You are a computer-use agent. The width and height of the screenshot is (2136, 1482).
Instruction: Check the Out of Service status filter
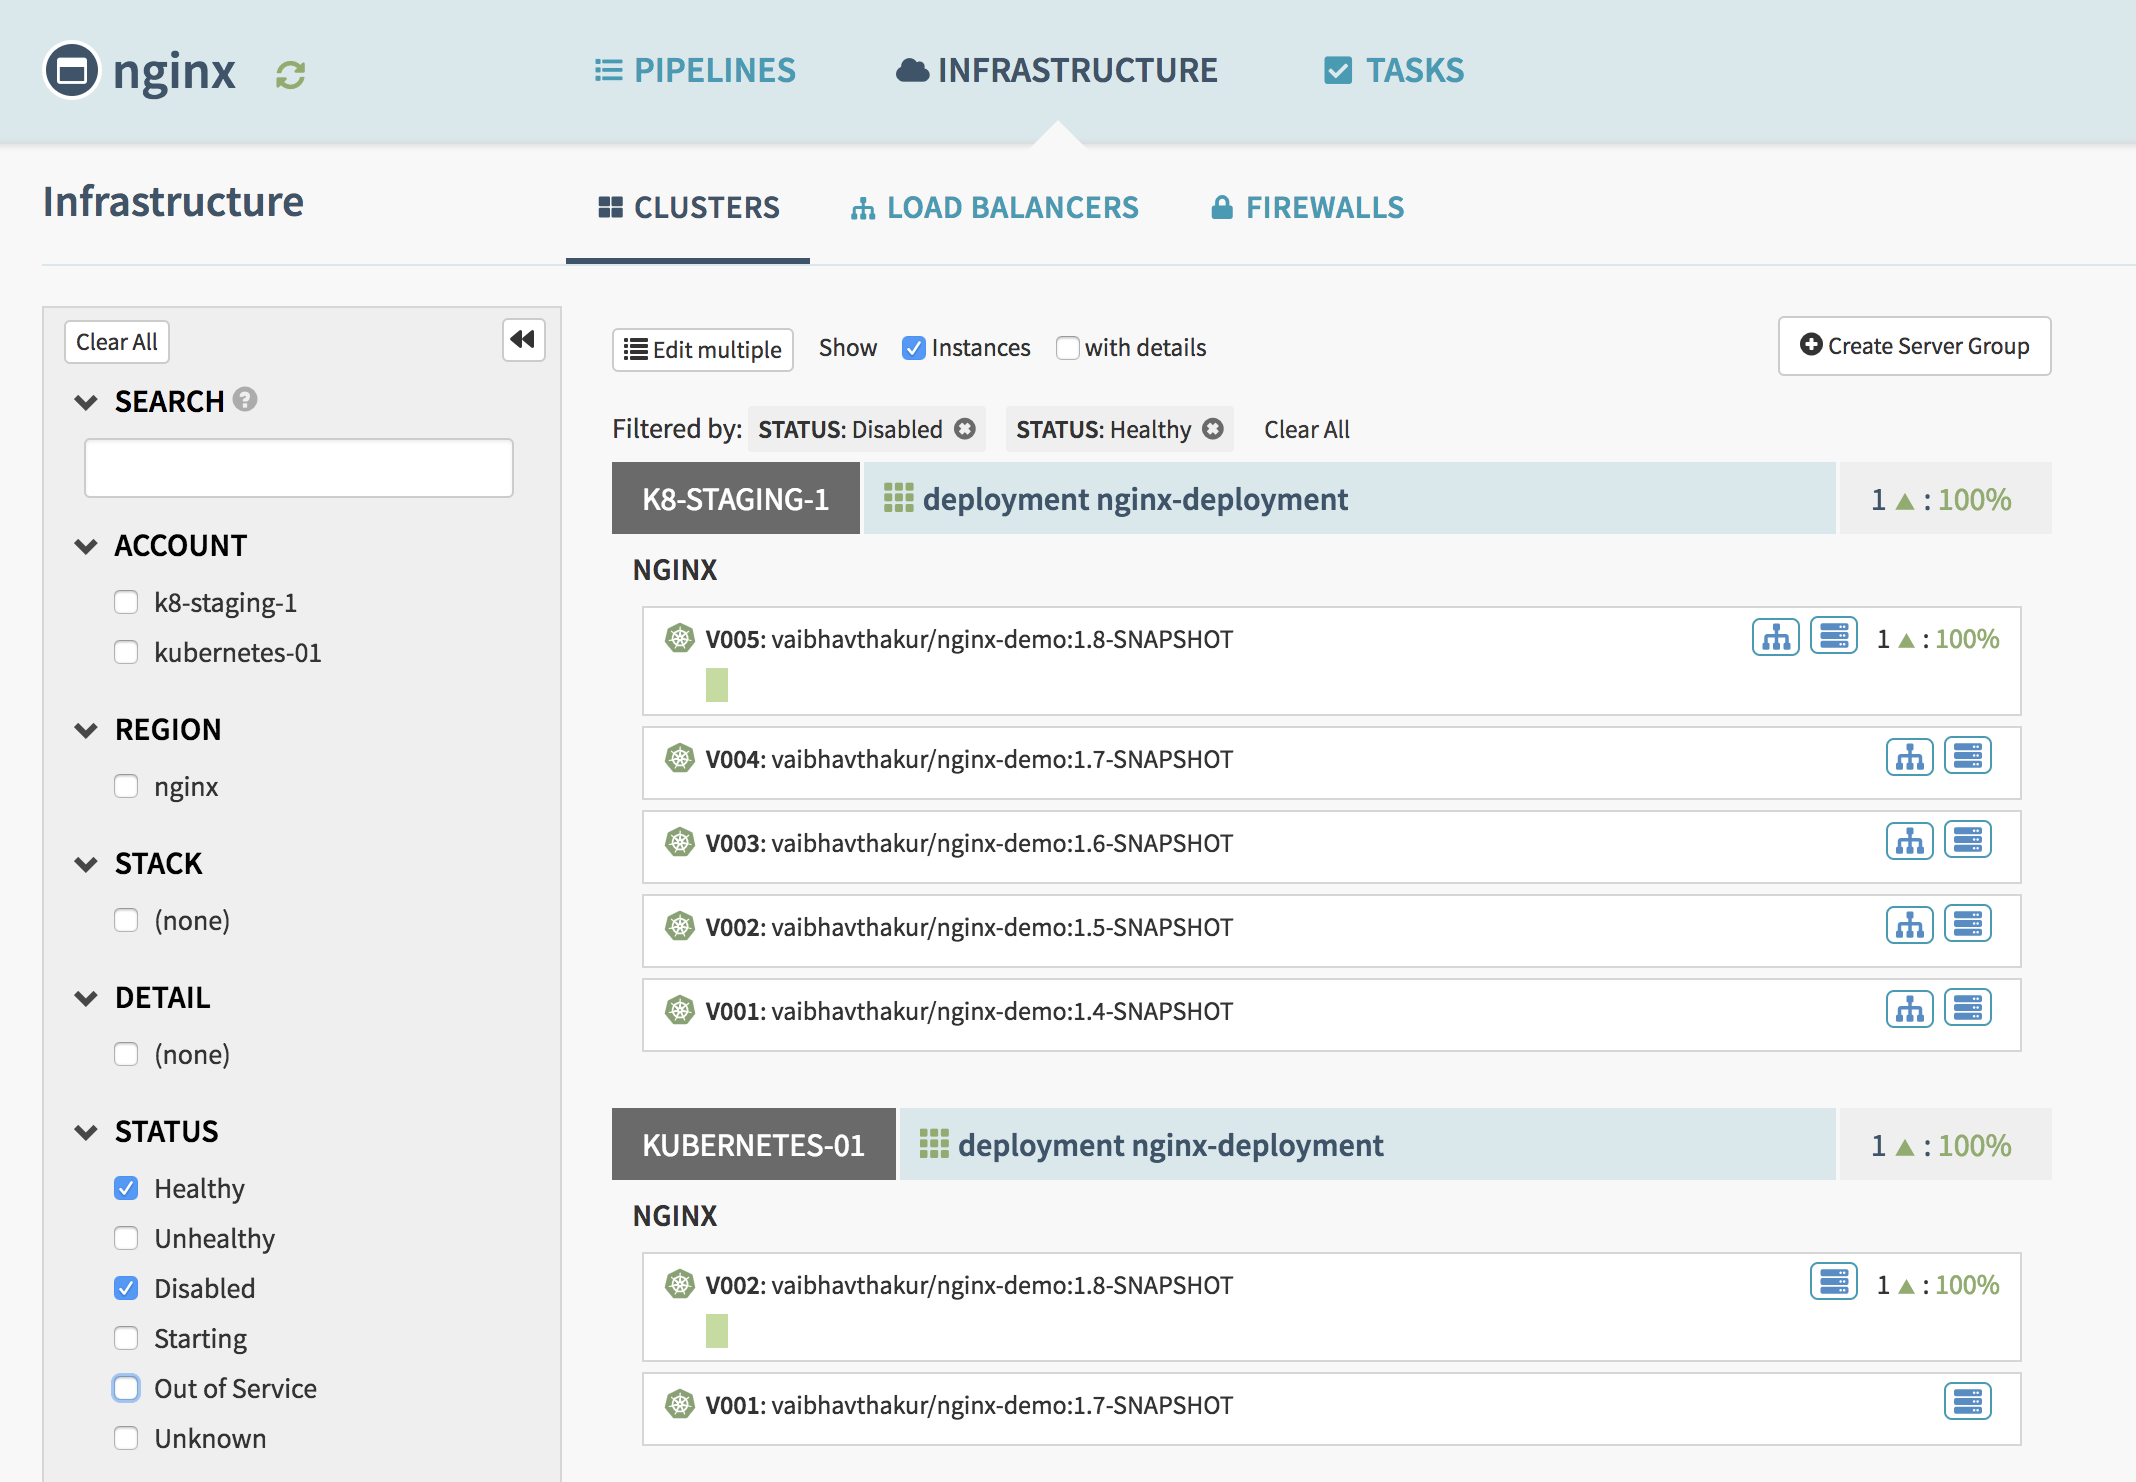(x=126, y=1388)
